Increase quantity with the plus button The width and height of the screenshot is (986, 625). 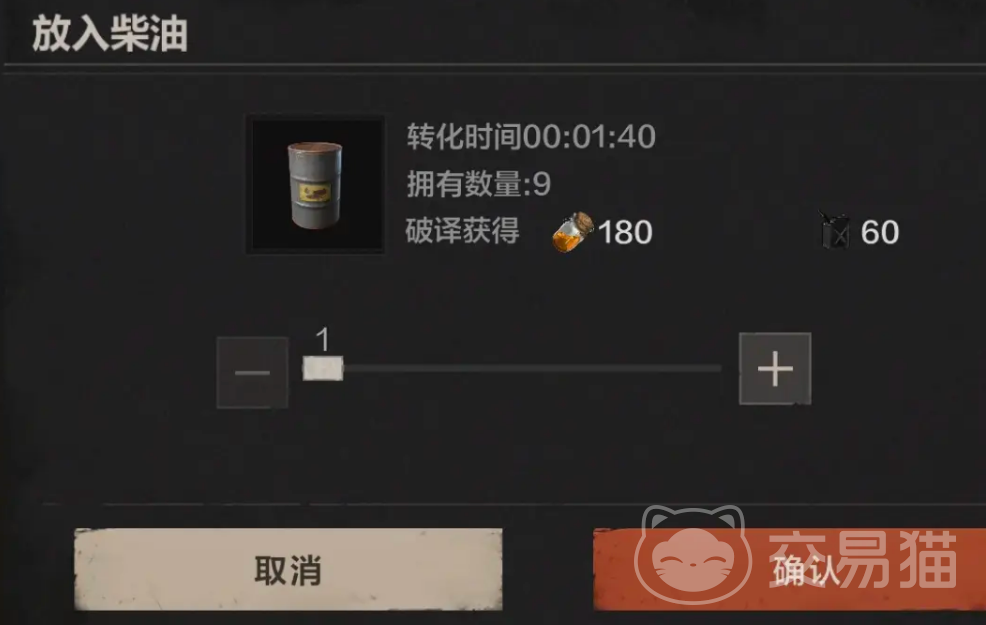tap(775, 368)
